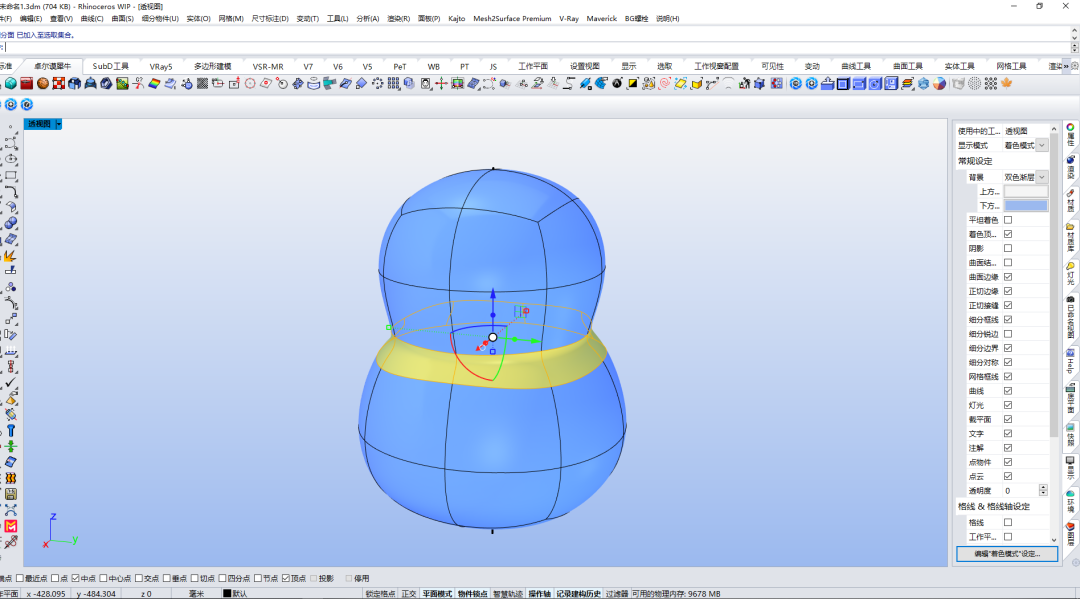
Task: Click the red-green crossed arrows gumball icon
Action: click(442, 84)
